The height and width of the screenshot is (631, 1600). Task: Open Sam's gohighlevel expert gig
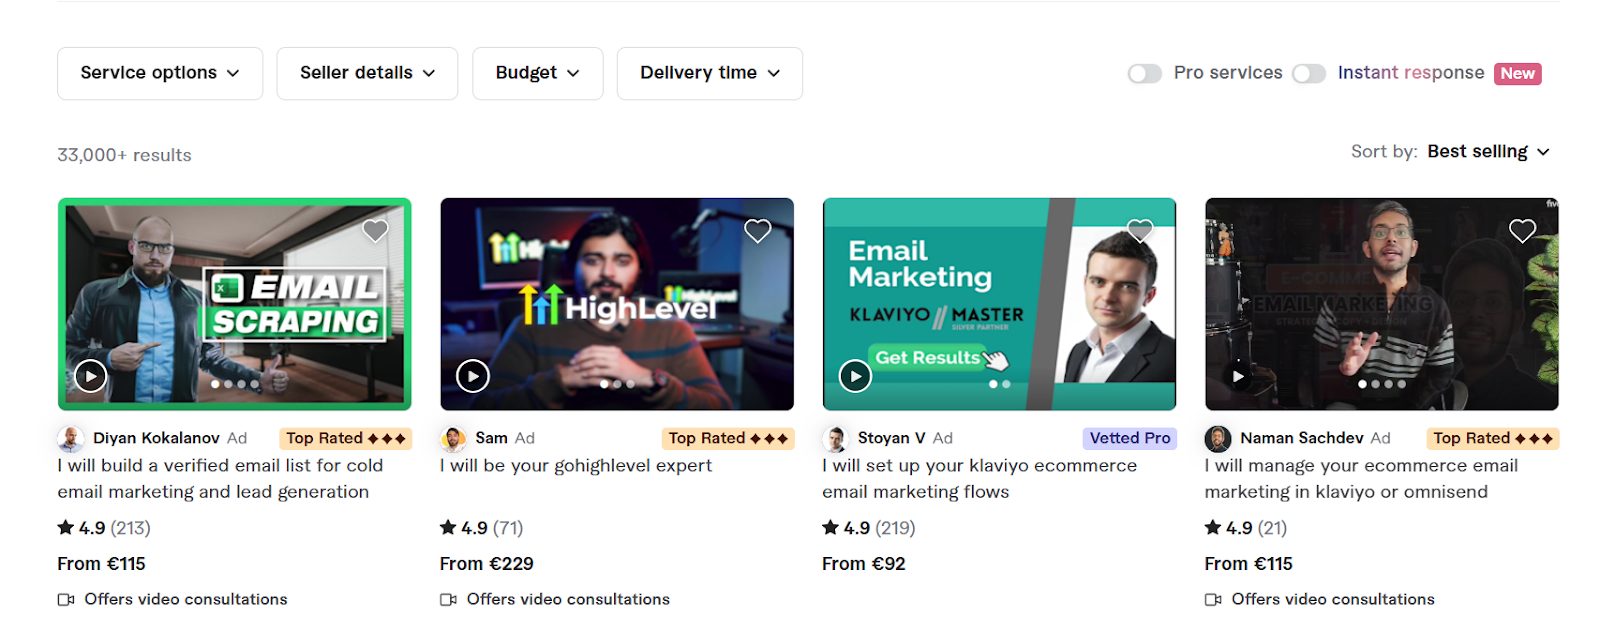(x=574, y=465)
